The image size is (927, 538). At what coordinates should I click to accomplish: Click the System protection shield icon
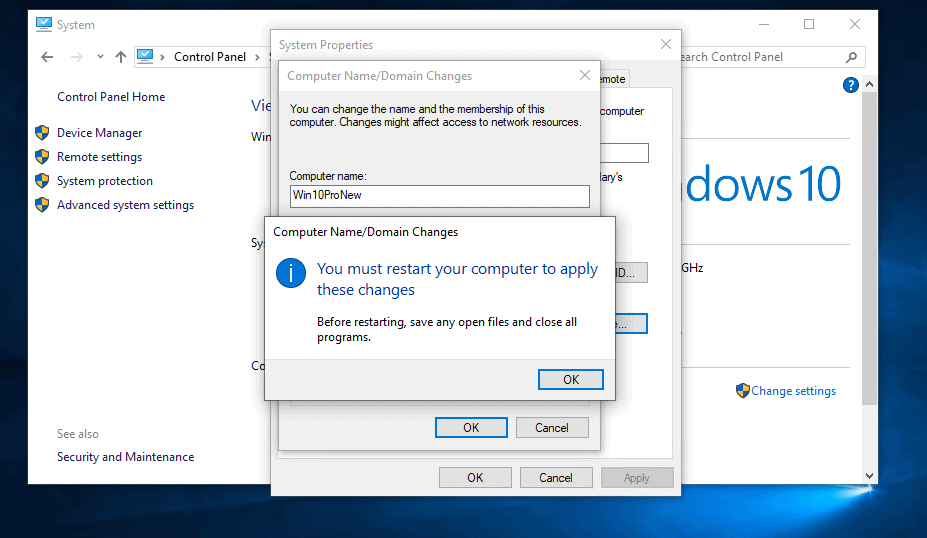coord(42,180)
